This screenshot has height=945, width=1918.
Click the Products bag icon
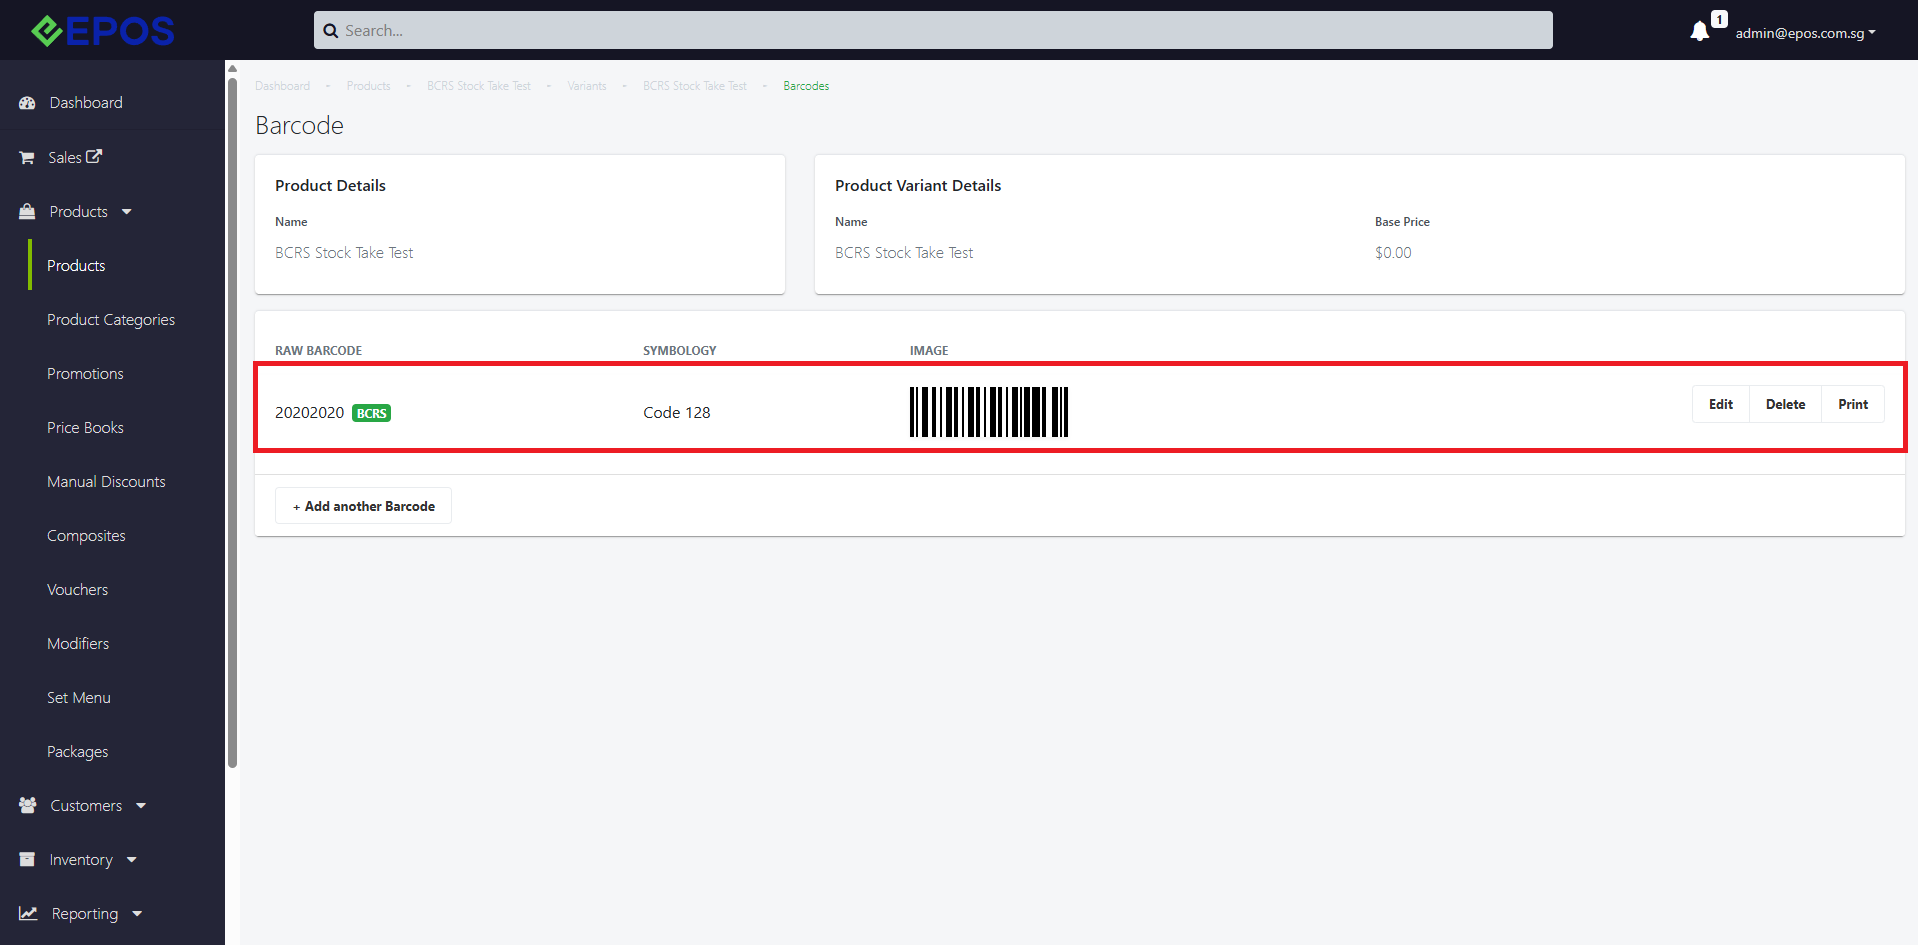(27, 212)
